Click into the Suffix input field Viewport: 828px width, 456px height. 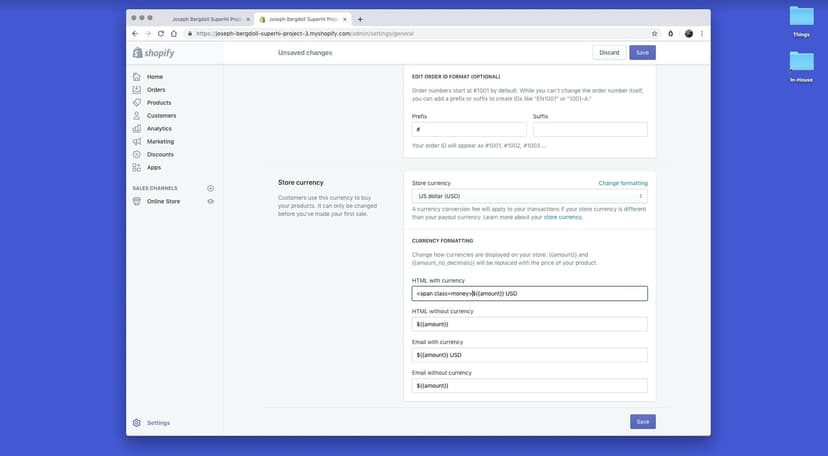[x=590, y=129]
